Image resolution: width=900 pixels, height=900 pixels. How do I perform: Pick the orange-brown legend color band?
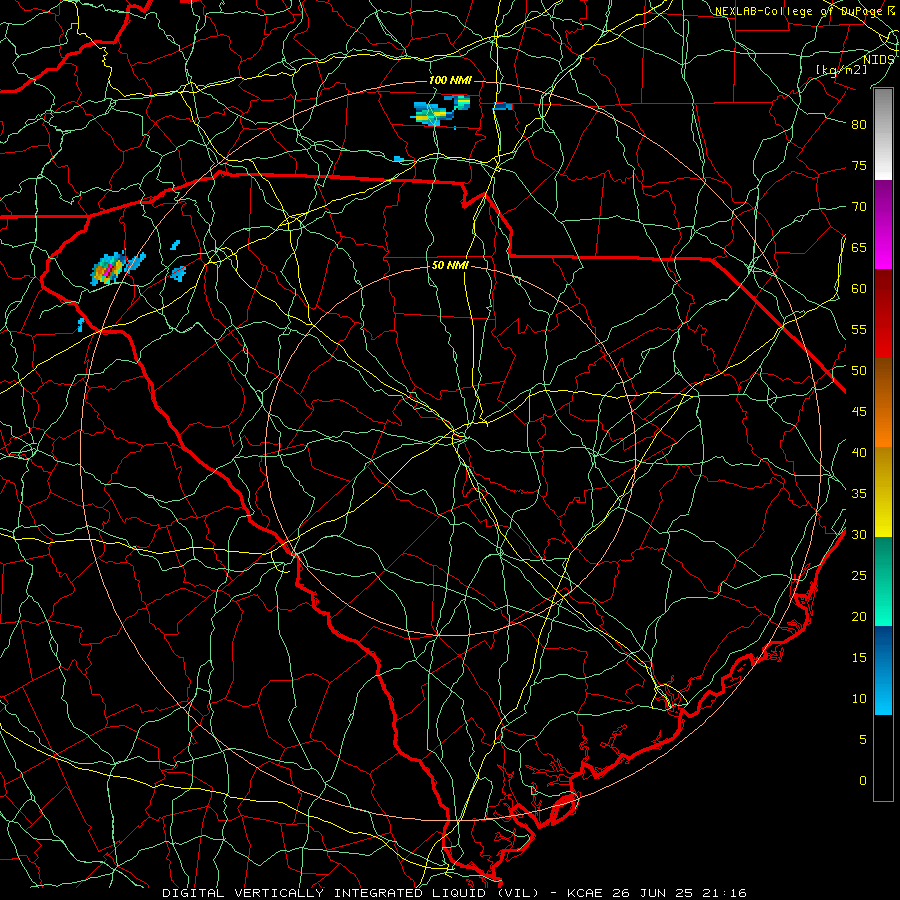pyautogui.click(x=883, y=403)
